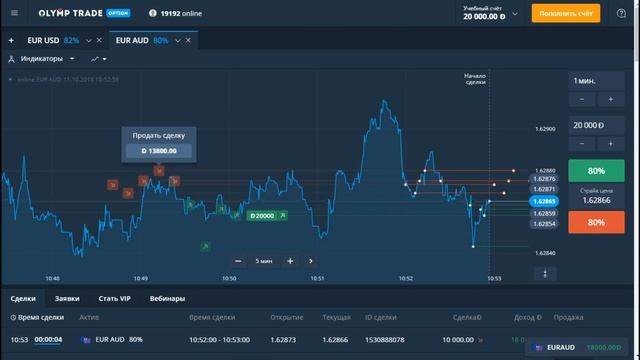Screen dimensions: 640x360
Task: Open the Сделки tab
Action: click(x=23, y=298)
